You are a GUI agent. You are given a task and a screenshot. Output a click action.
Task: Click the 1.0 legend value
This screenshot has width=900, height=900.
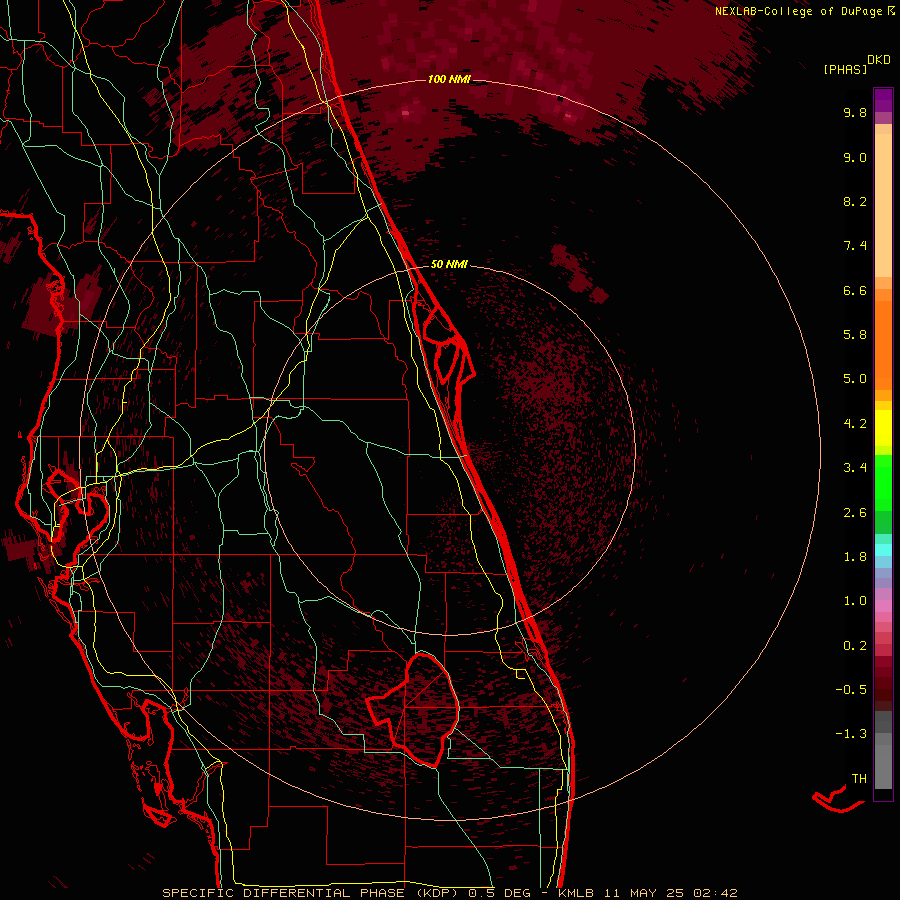click(x=855, y=601)
